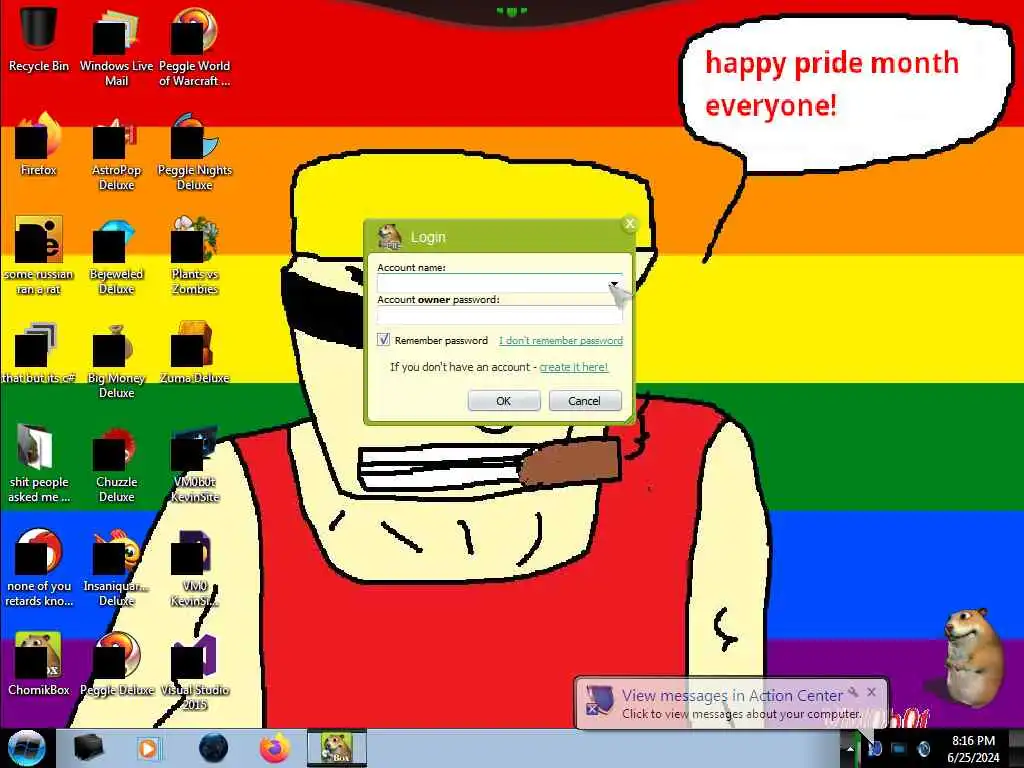Expand the Account name dropdown arrow

pos(614,284)
